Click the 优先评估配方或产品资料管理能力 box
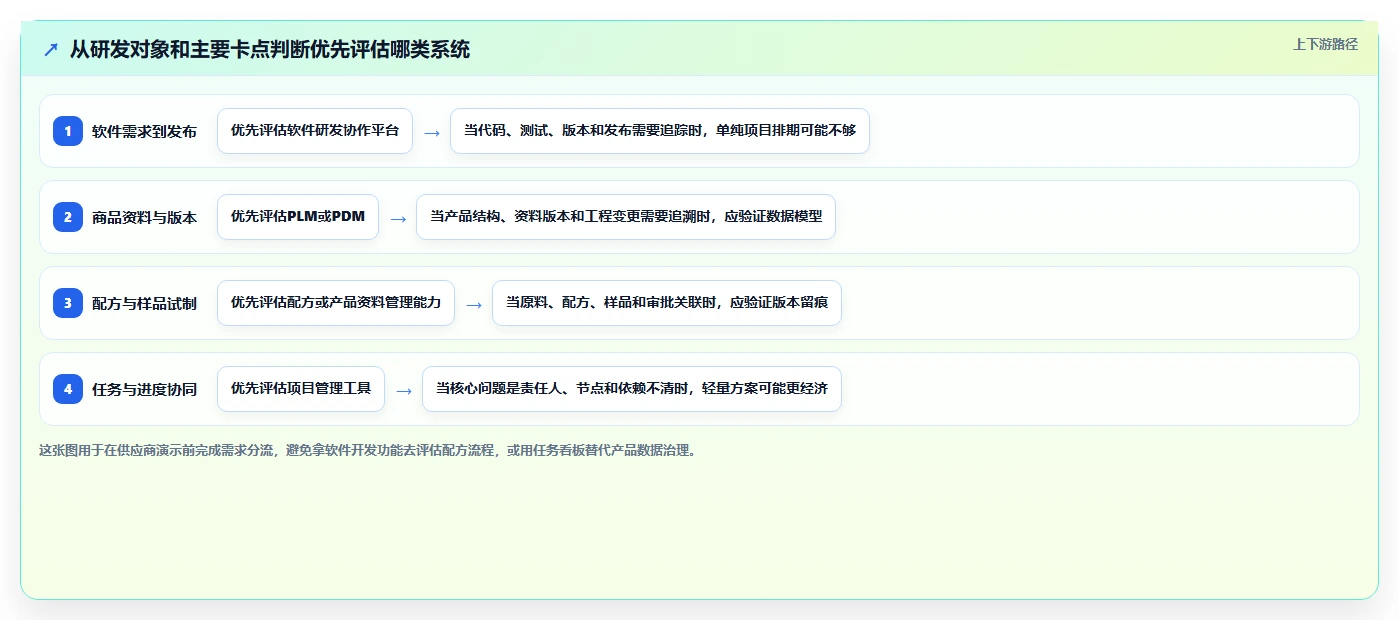The height and width of the screenshot is (620, 1399). click(336, 303)
